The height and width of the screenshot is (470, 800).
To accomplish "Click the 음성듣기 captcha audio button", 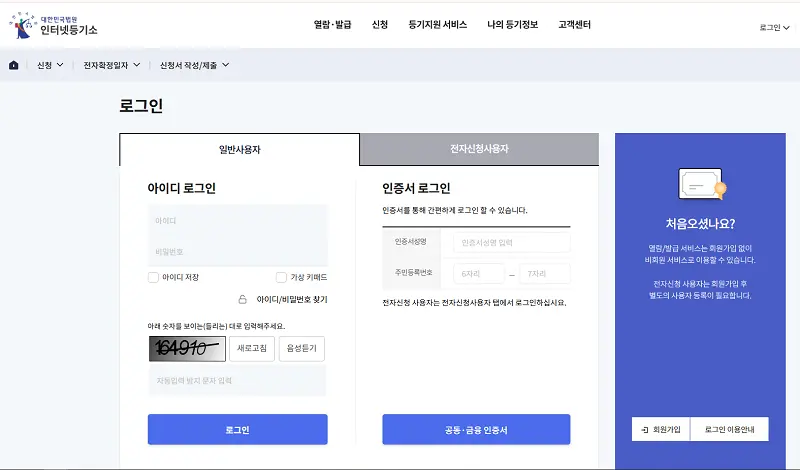I will pos(302,349).
